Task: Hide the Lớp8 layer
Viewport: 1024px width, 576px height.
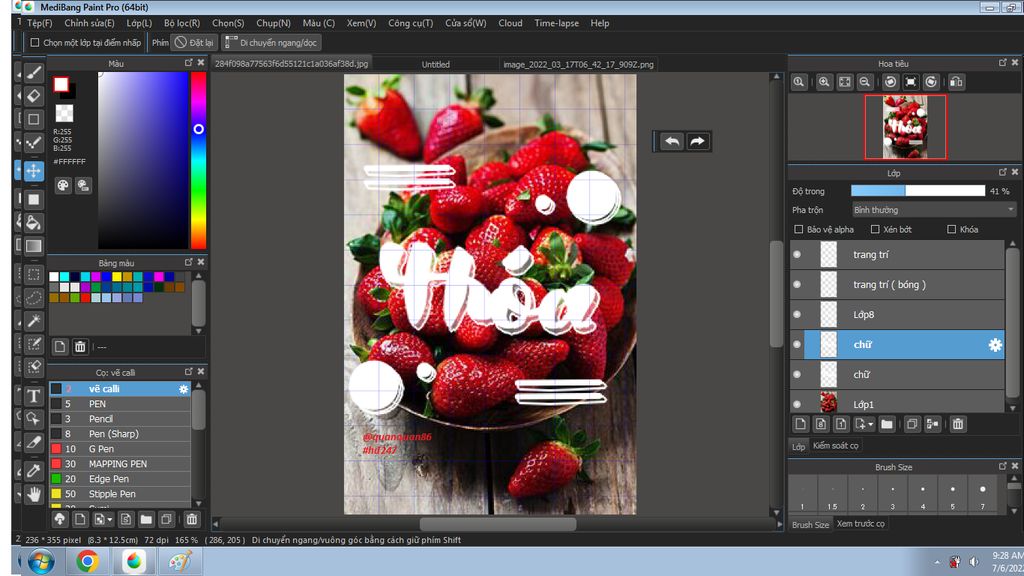Action: 797,315
